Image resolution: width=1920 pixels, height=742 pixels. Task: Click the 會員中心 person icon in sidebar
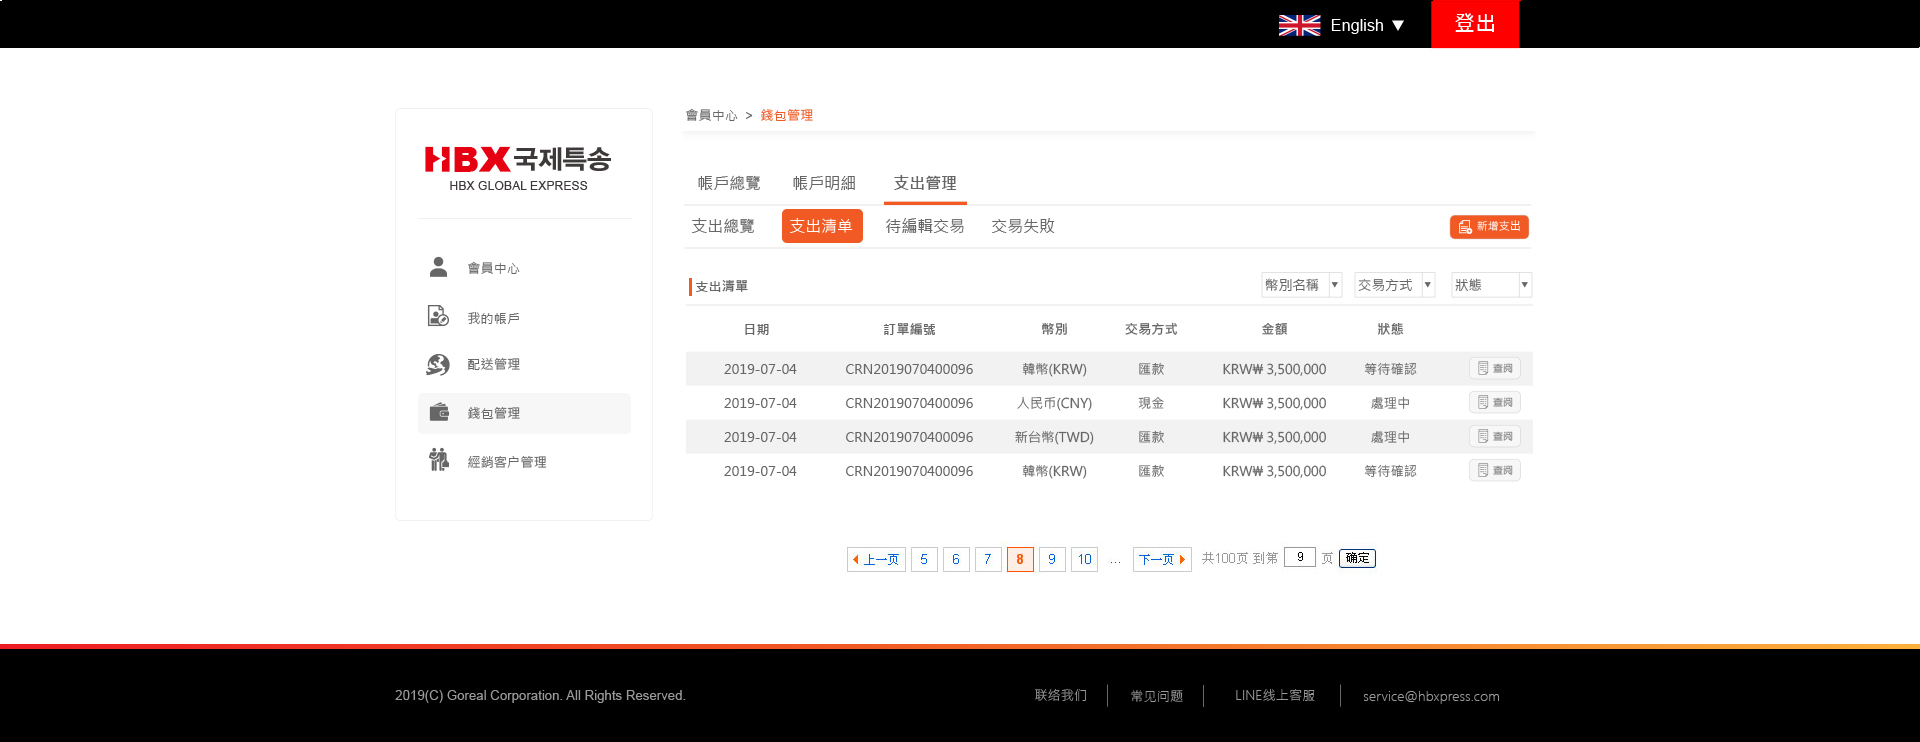coord(438,267)
